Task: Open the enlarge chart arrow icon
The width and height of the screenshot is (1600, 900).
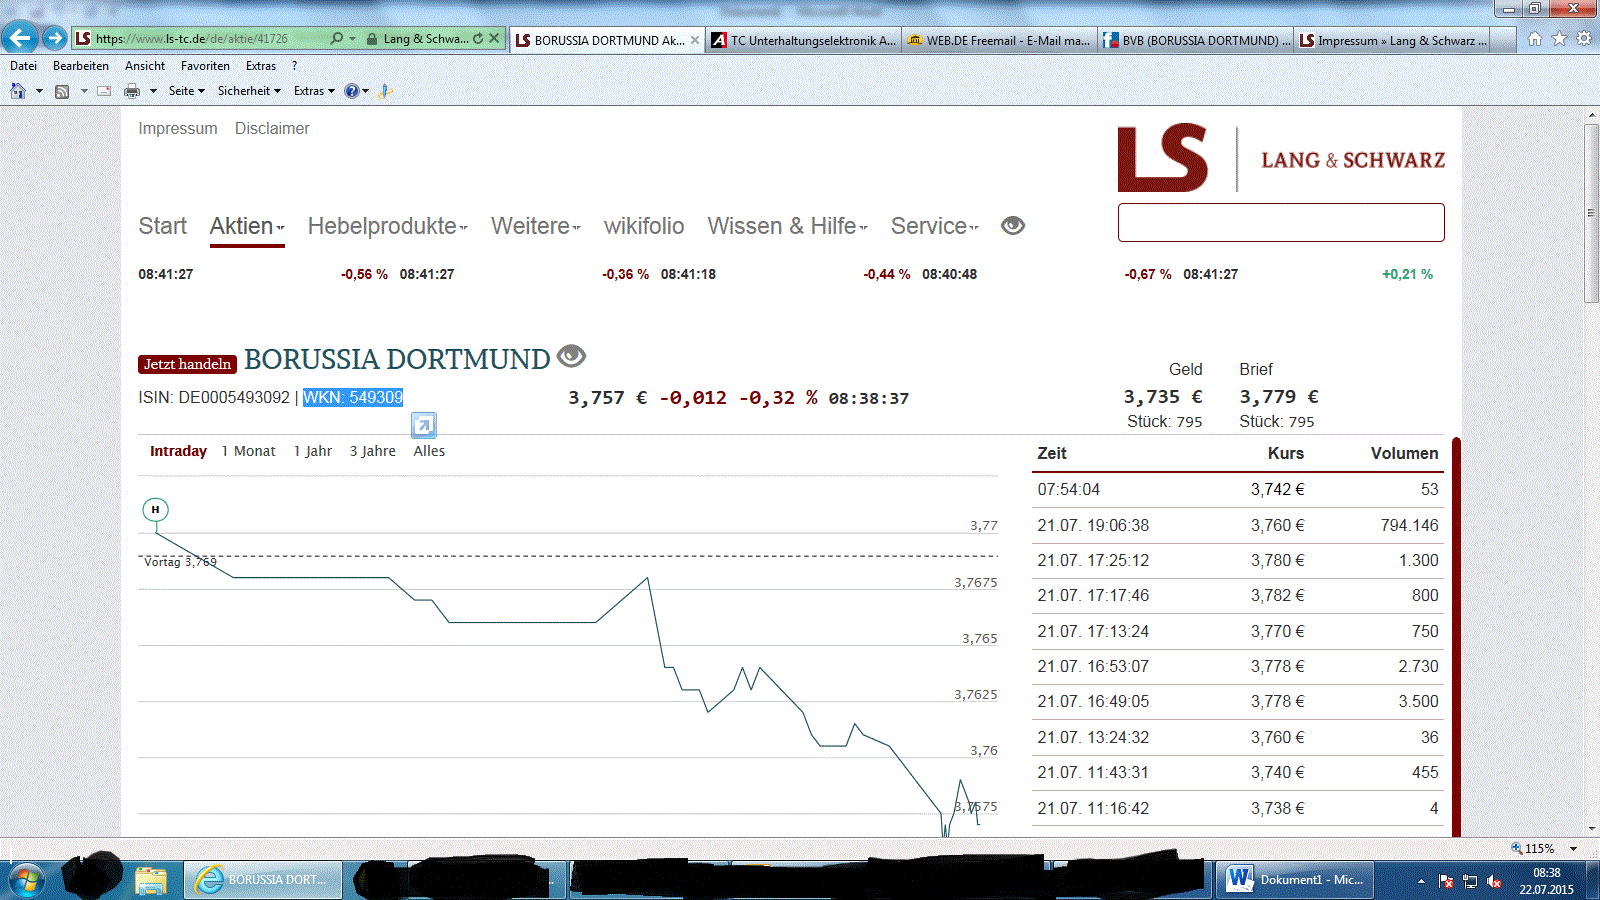Action: [x=424, y=426]
